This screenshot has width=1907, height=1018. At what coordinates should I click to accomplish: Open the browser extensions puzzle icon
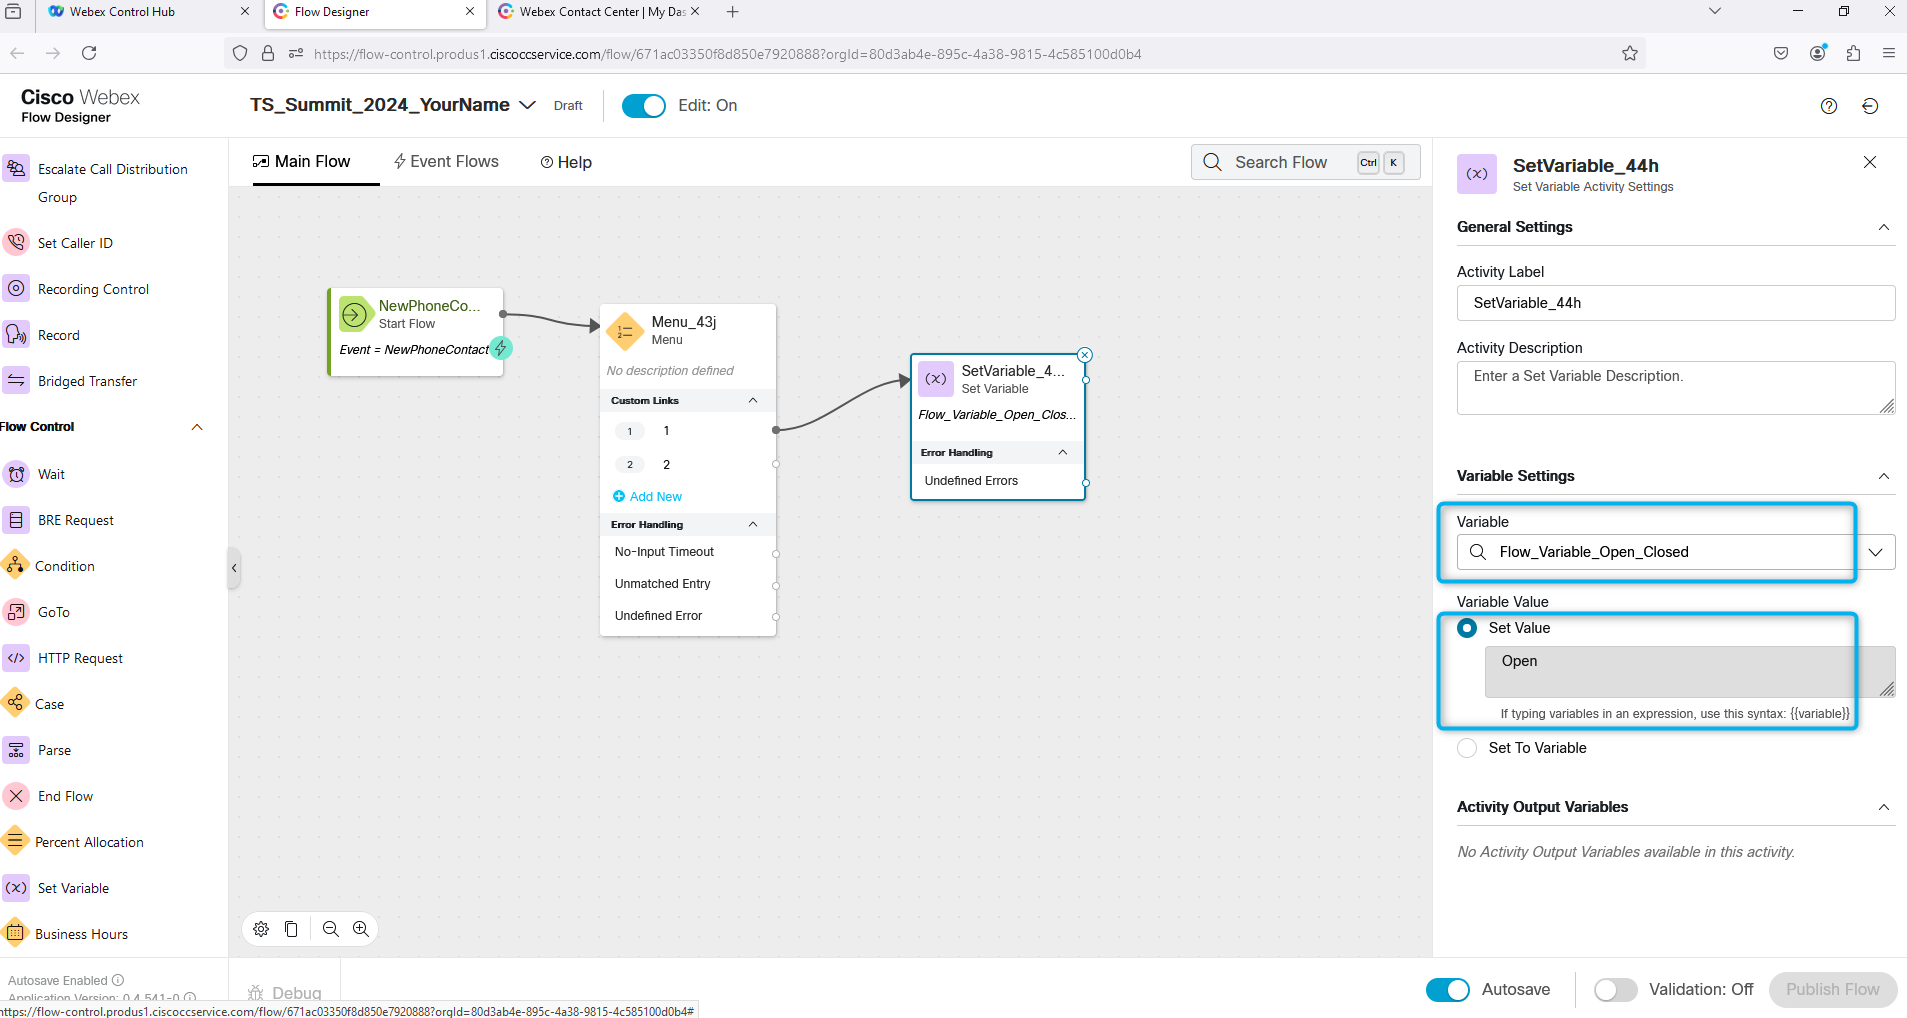point(1853,53)
